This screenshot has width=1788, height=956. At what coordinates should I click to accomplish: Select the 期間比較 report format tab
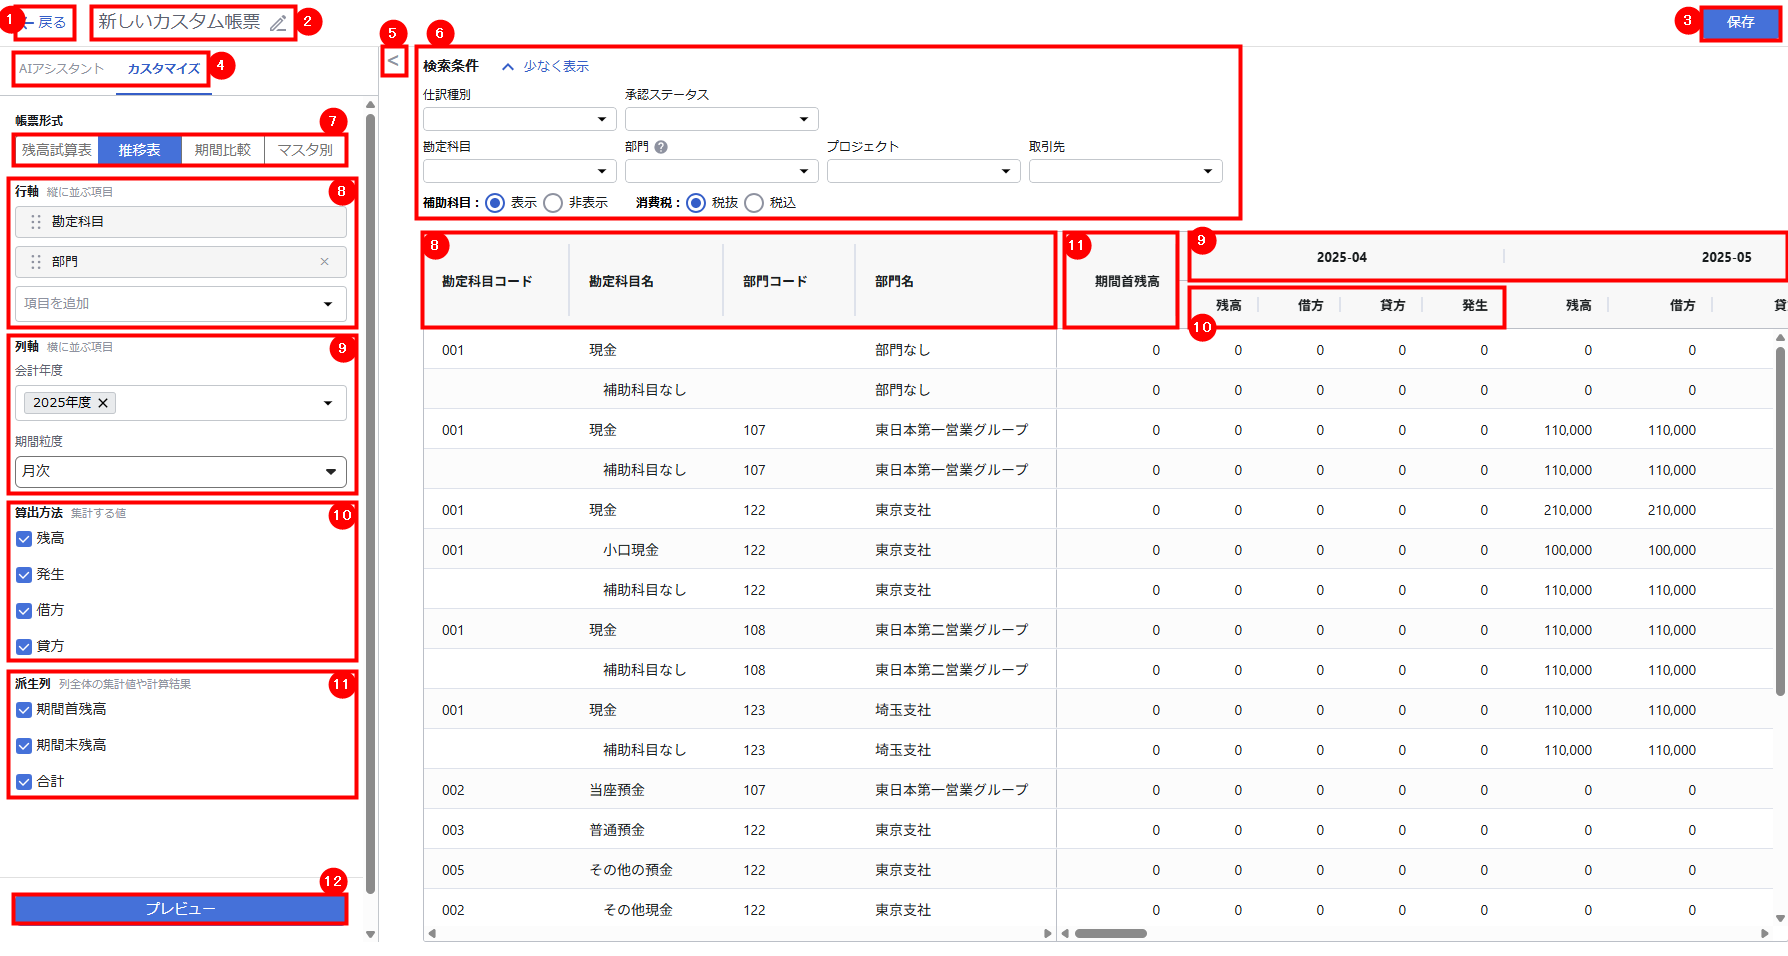coord(222,150)
